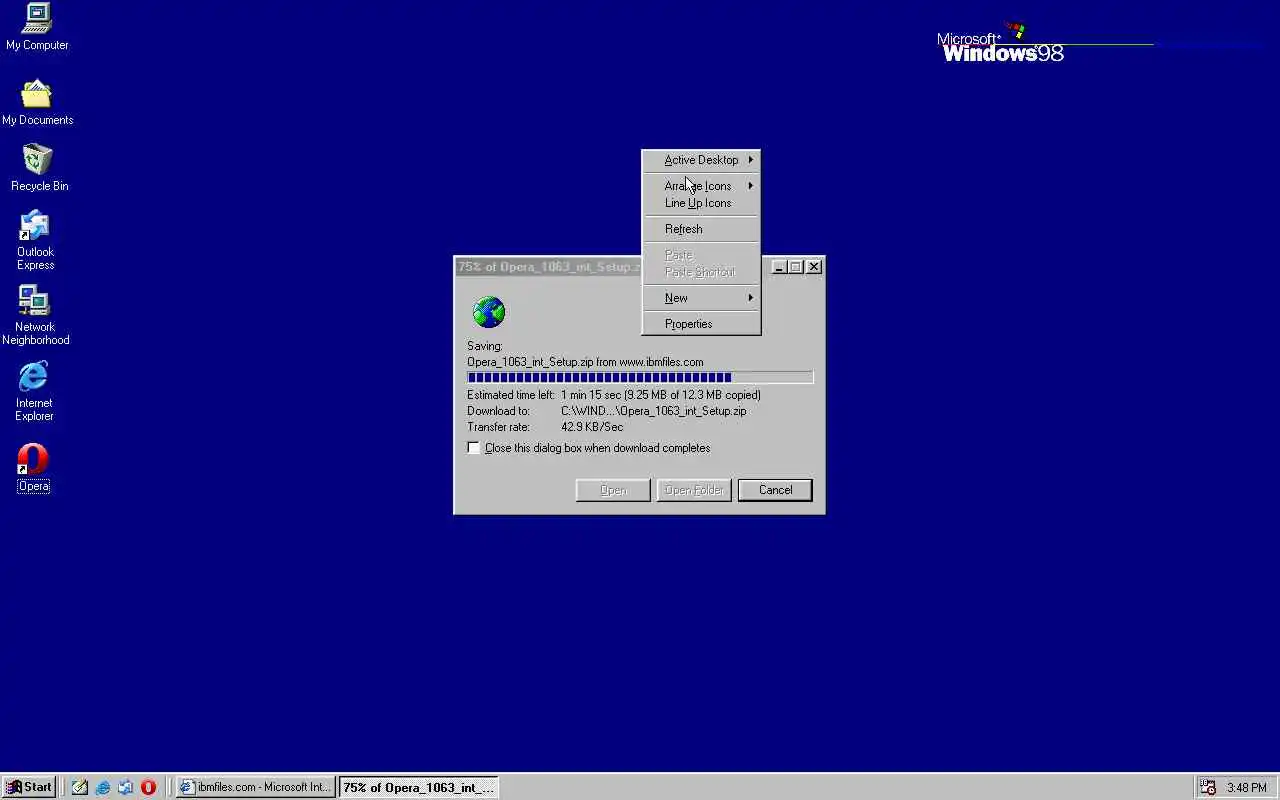Close the download dialog window
This screenshot has width=1280, height=800.
point(814,266)
